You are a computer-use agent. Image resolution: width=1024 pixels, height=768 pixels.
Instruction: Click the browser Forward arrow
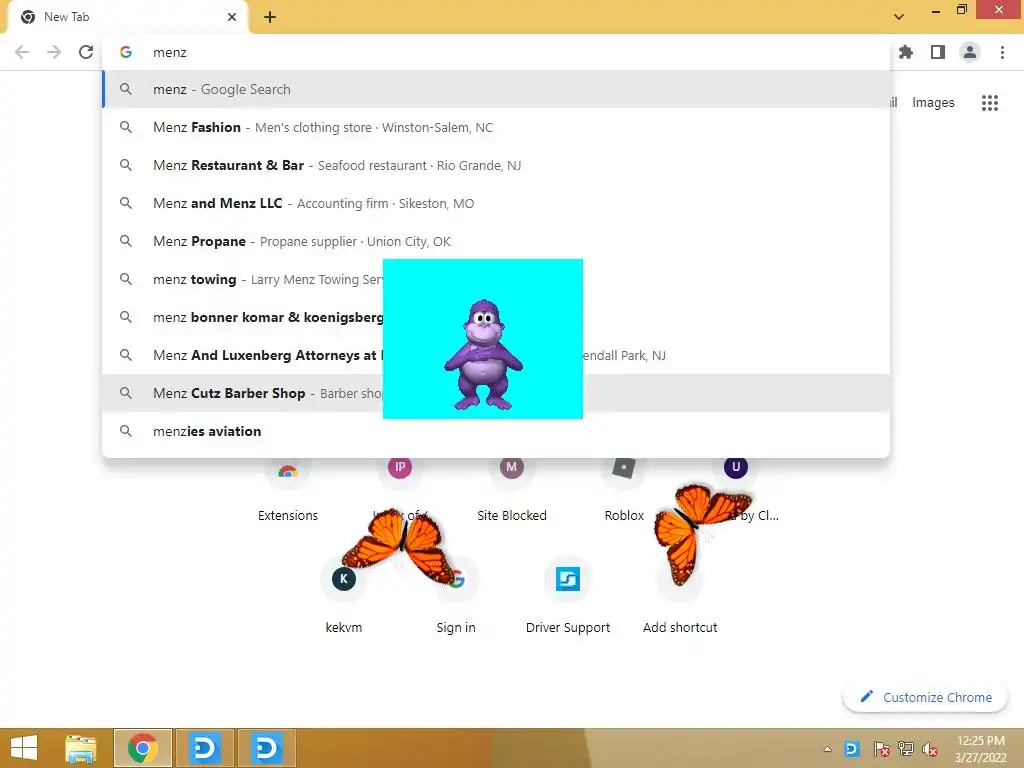(x=54, y=52)
